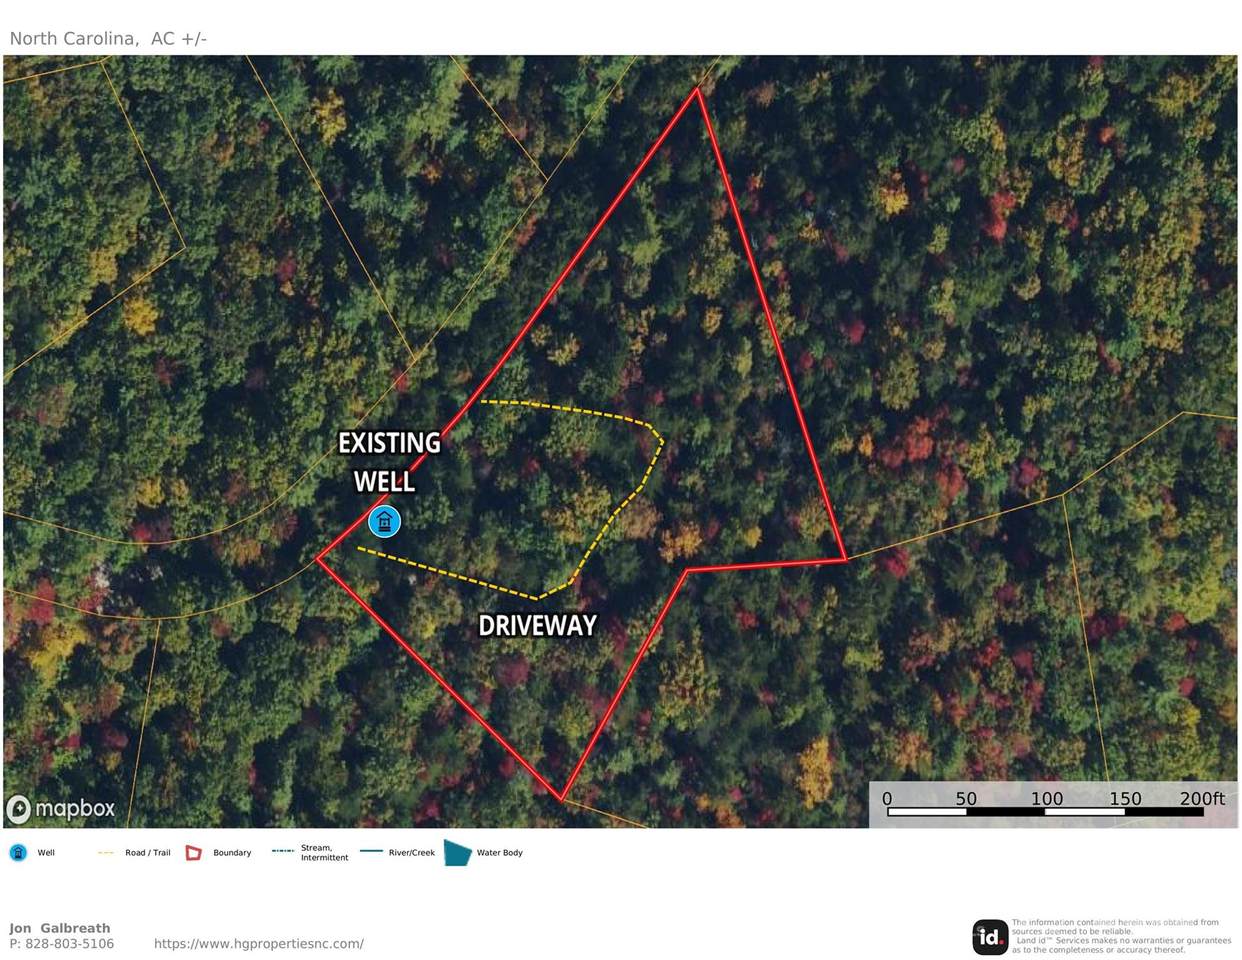Click the Stream, Intermittent legend label
The height and width of the screenshot is (960, 1242).
point(324,853)
